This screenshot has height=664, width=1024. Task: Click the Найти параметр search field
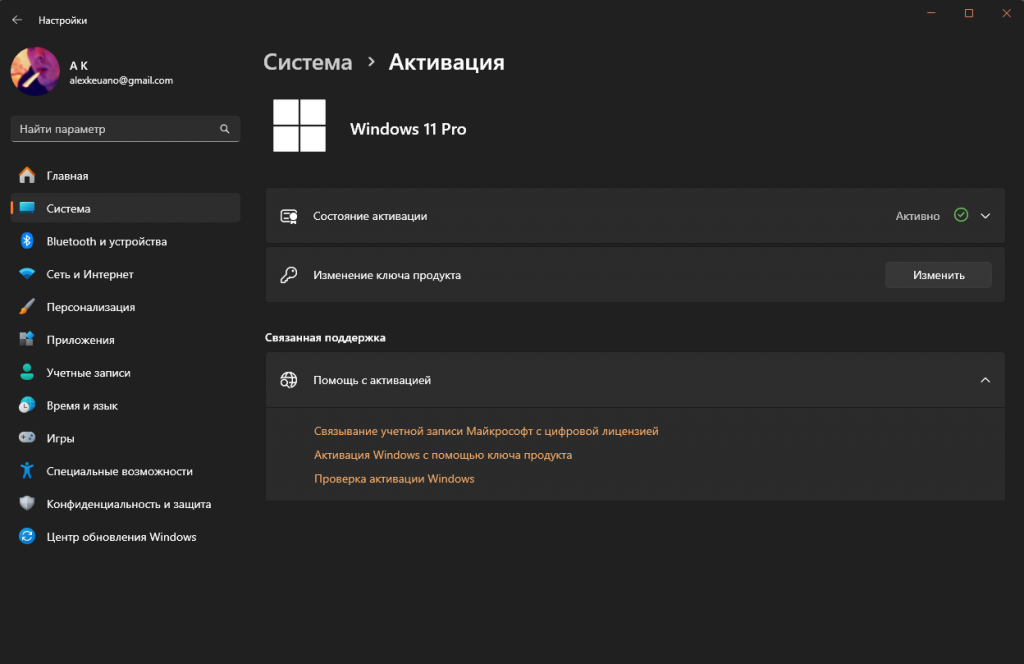(115, 129)
